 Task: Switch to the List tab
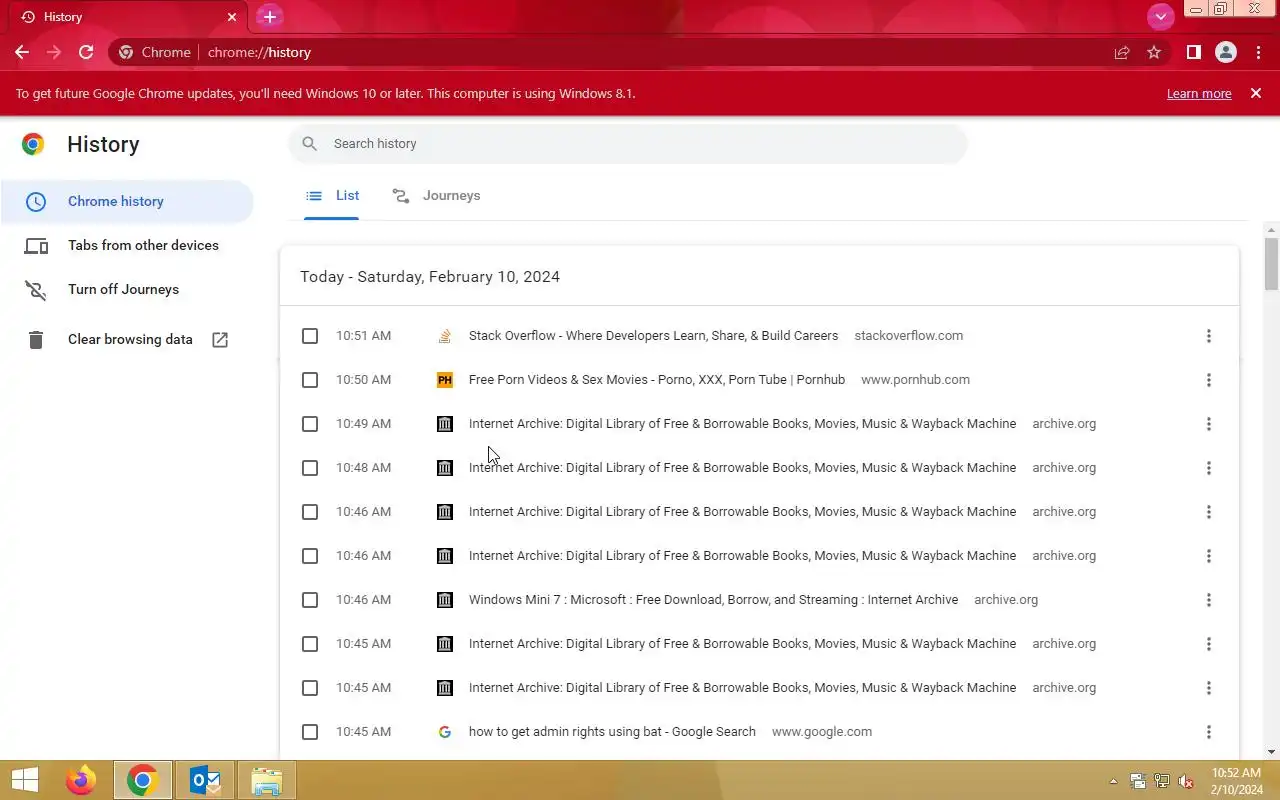coord(332,196)
